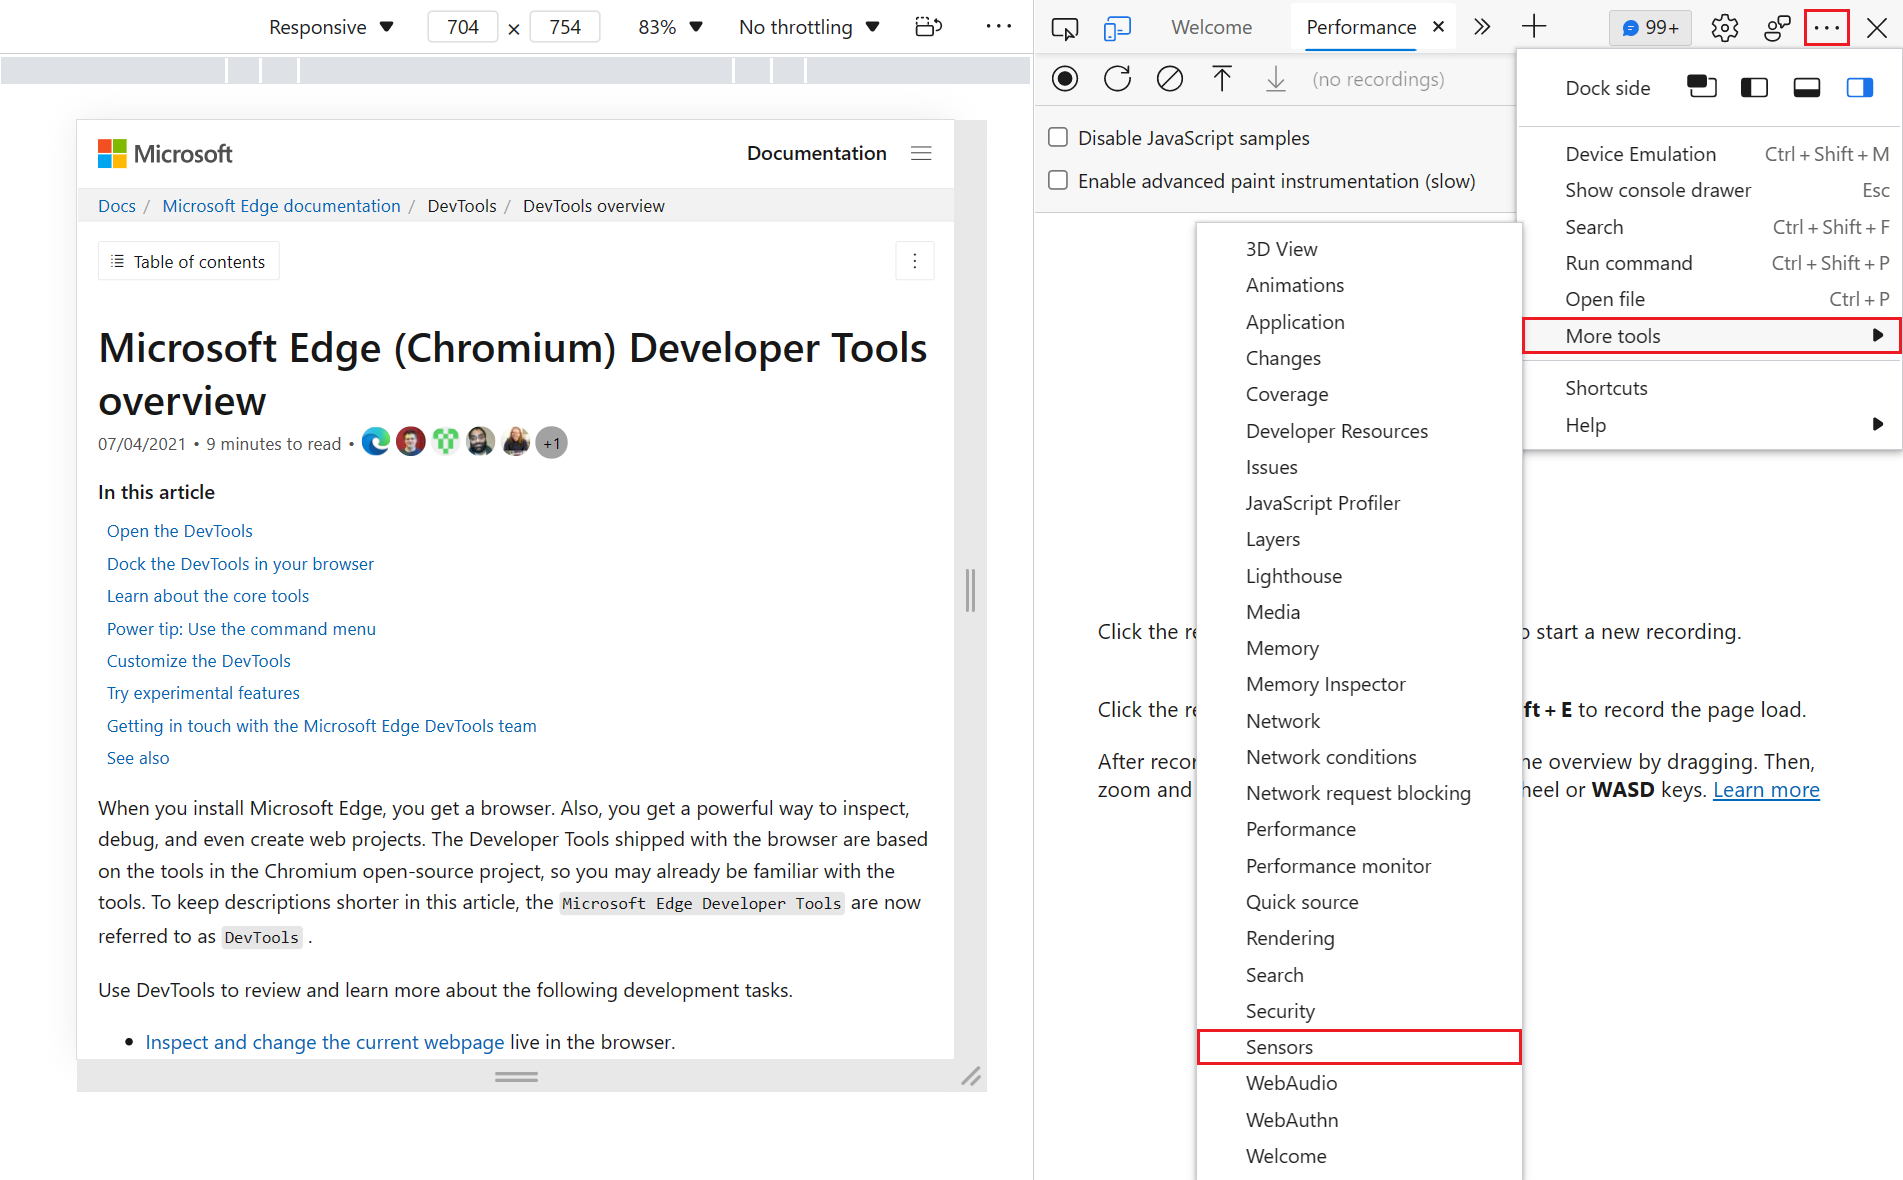
Task: Open the 83% zoom dropdown
Action: pyautogui.click(x=670, y=27)
